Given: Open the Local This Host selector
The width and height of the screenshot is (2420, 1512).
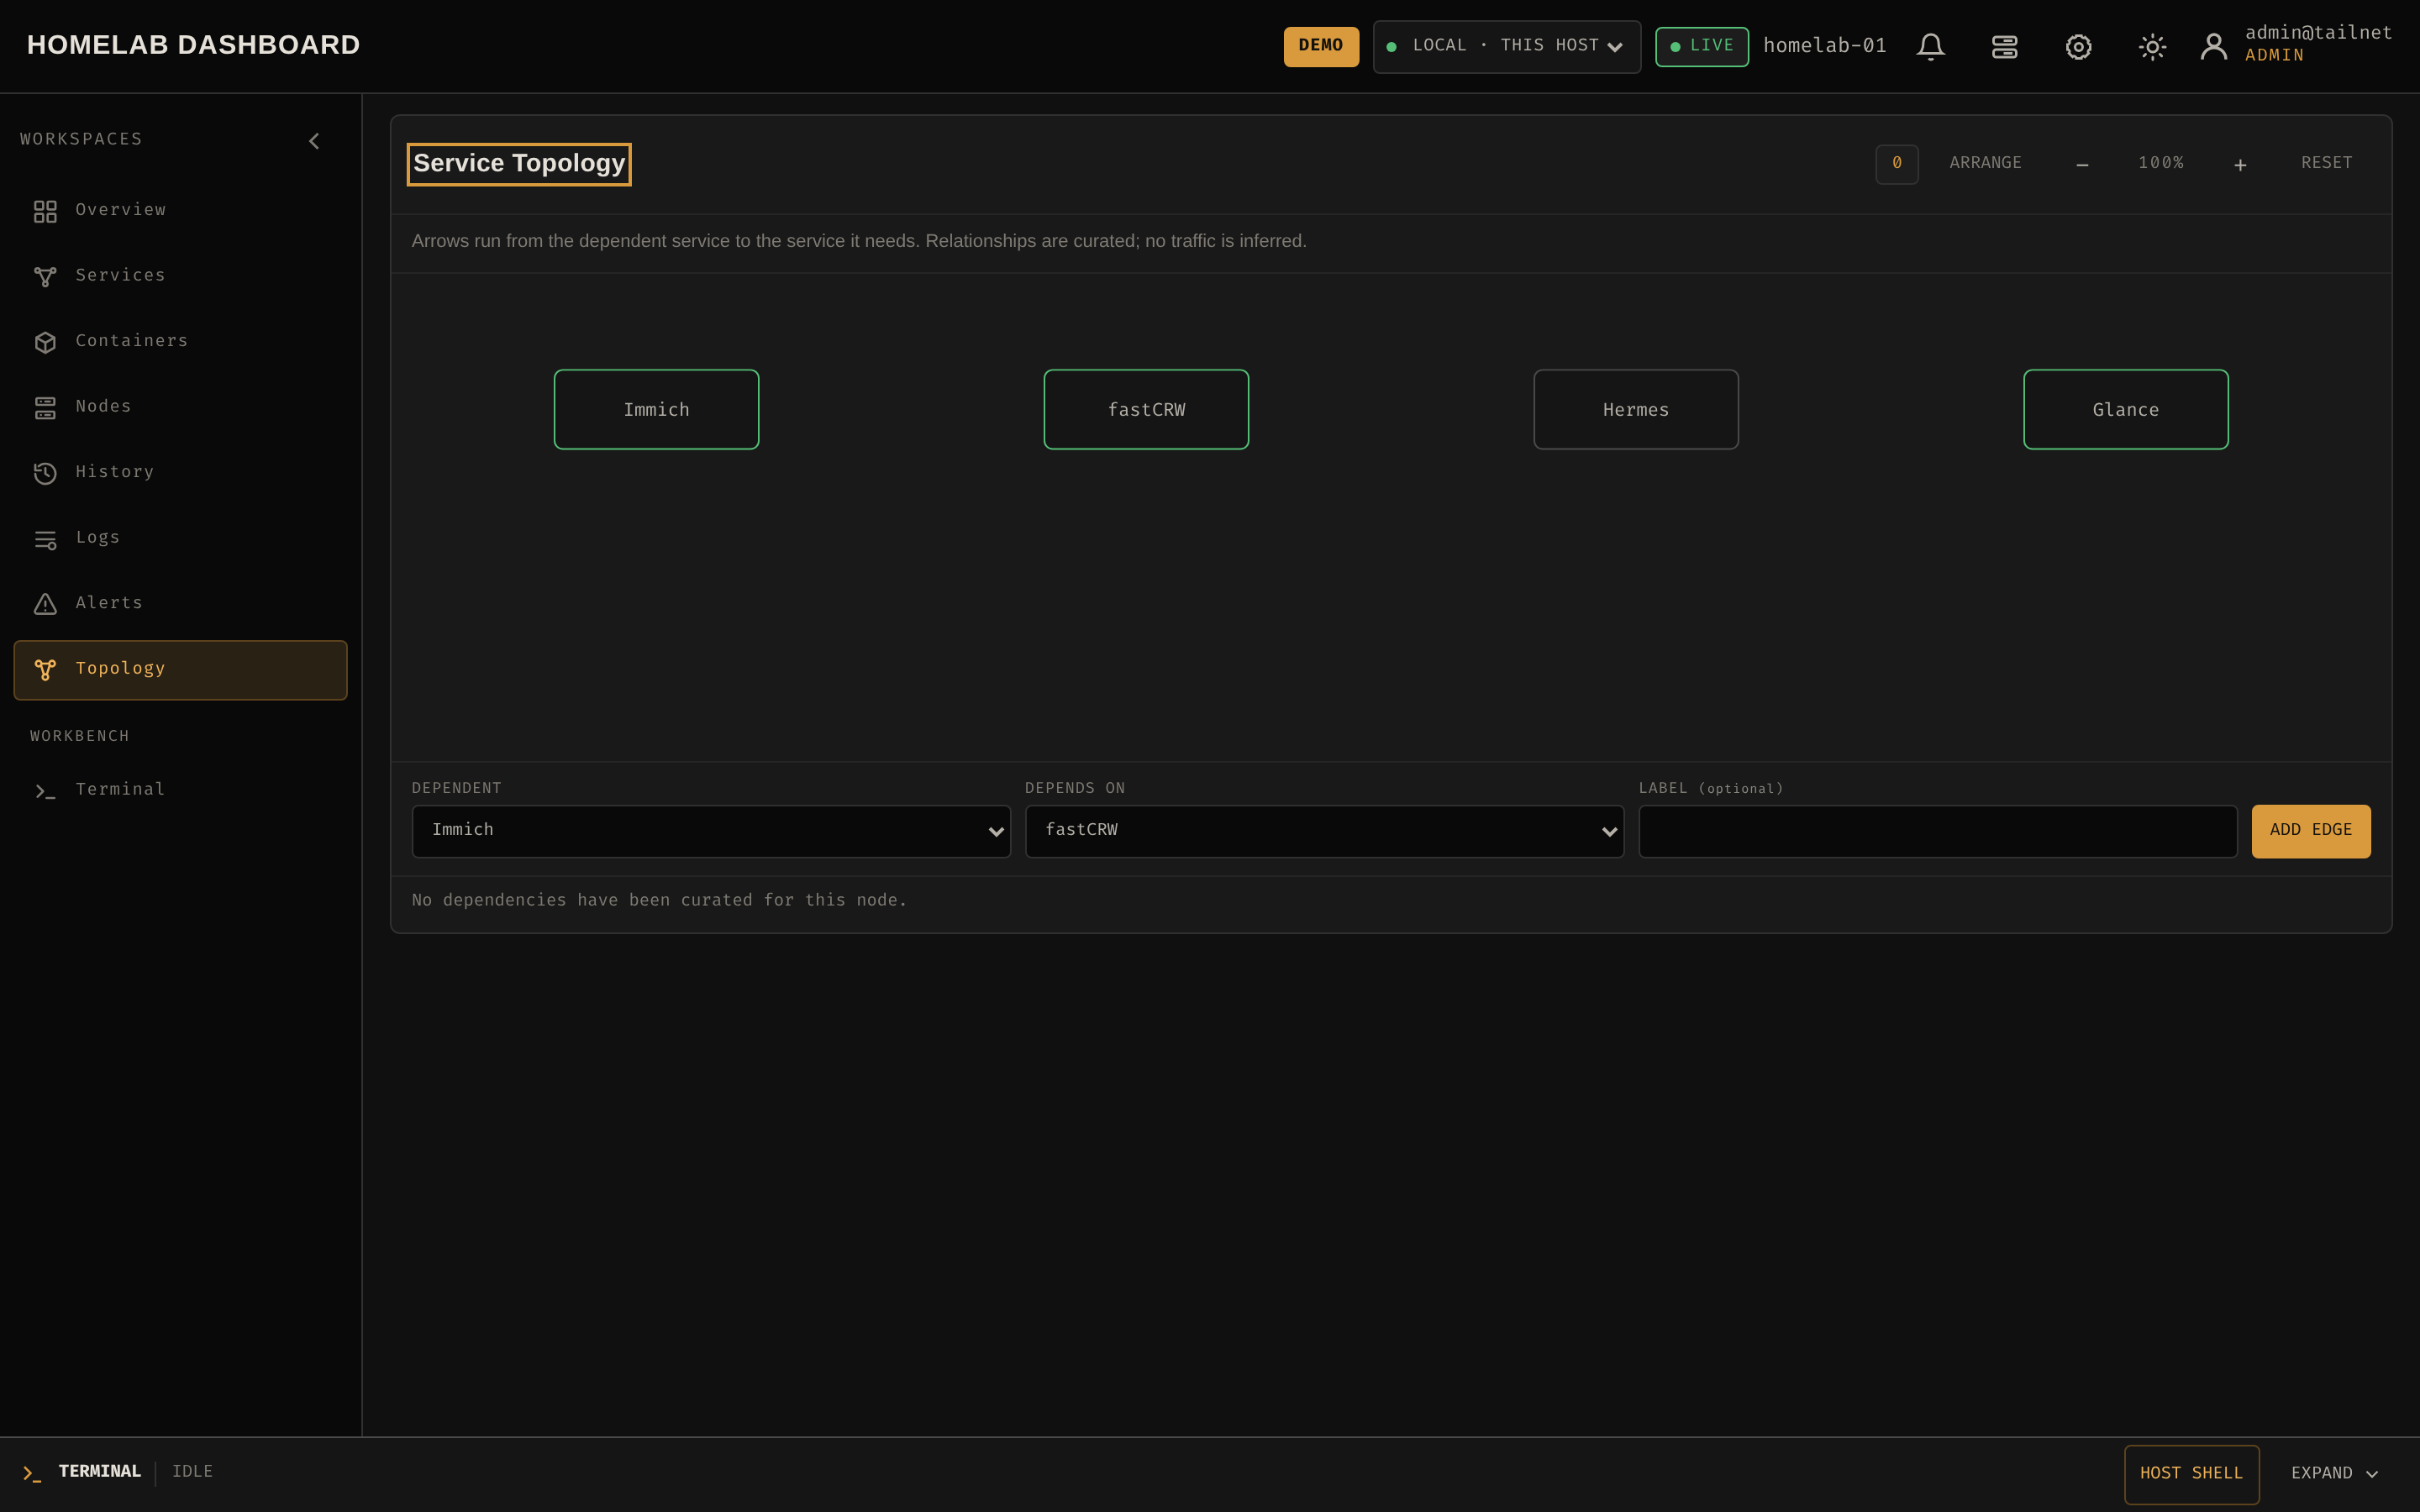Looking at the screenshot, I should click(x=1506, y=47).
